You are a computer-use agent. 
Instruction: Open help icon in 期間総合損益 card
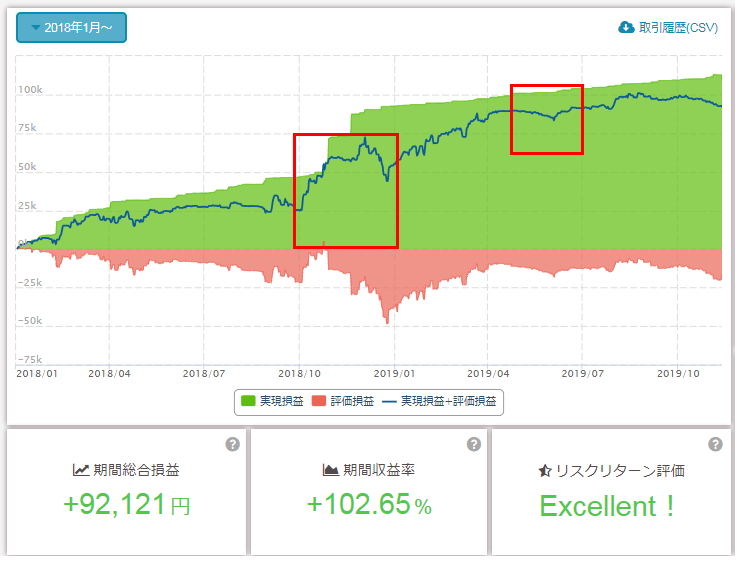click(x=232, y=444)
